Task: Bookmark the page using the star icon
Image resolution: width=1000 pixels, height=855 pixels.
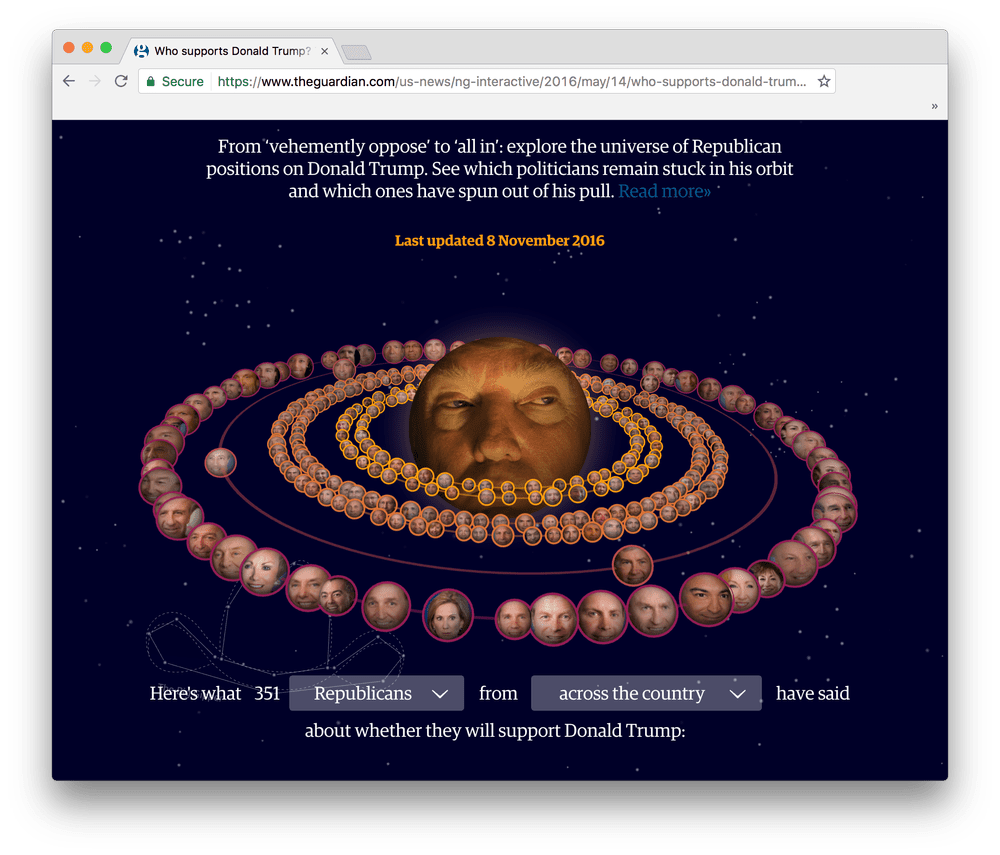Action: (824, 81)
